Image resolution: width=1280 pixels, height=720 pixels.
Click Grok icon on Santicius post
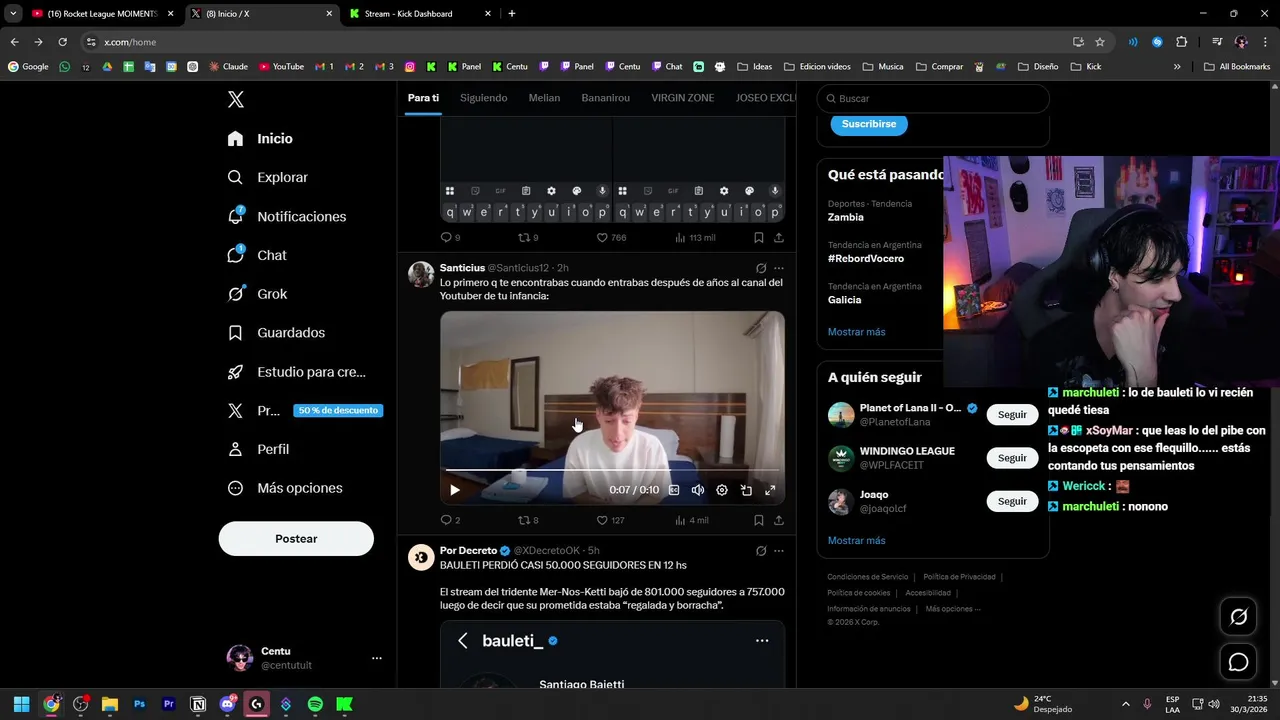(760, 268)
